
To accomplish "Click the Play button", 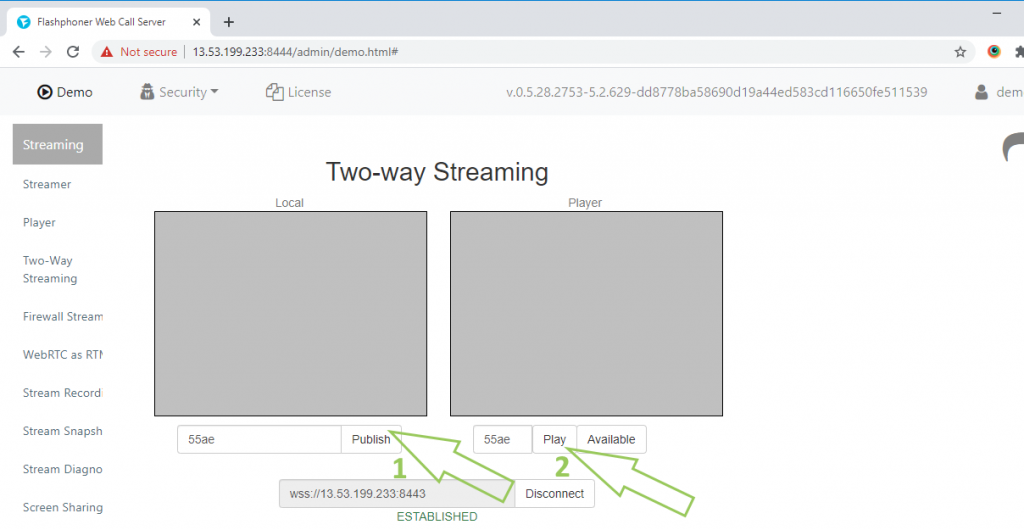I will tap(554, 439).
